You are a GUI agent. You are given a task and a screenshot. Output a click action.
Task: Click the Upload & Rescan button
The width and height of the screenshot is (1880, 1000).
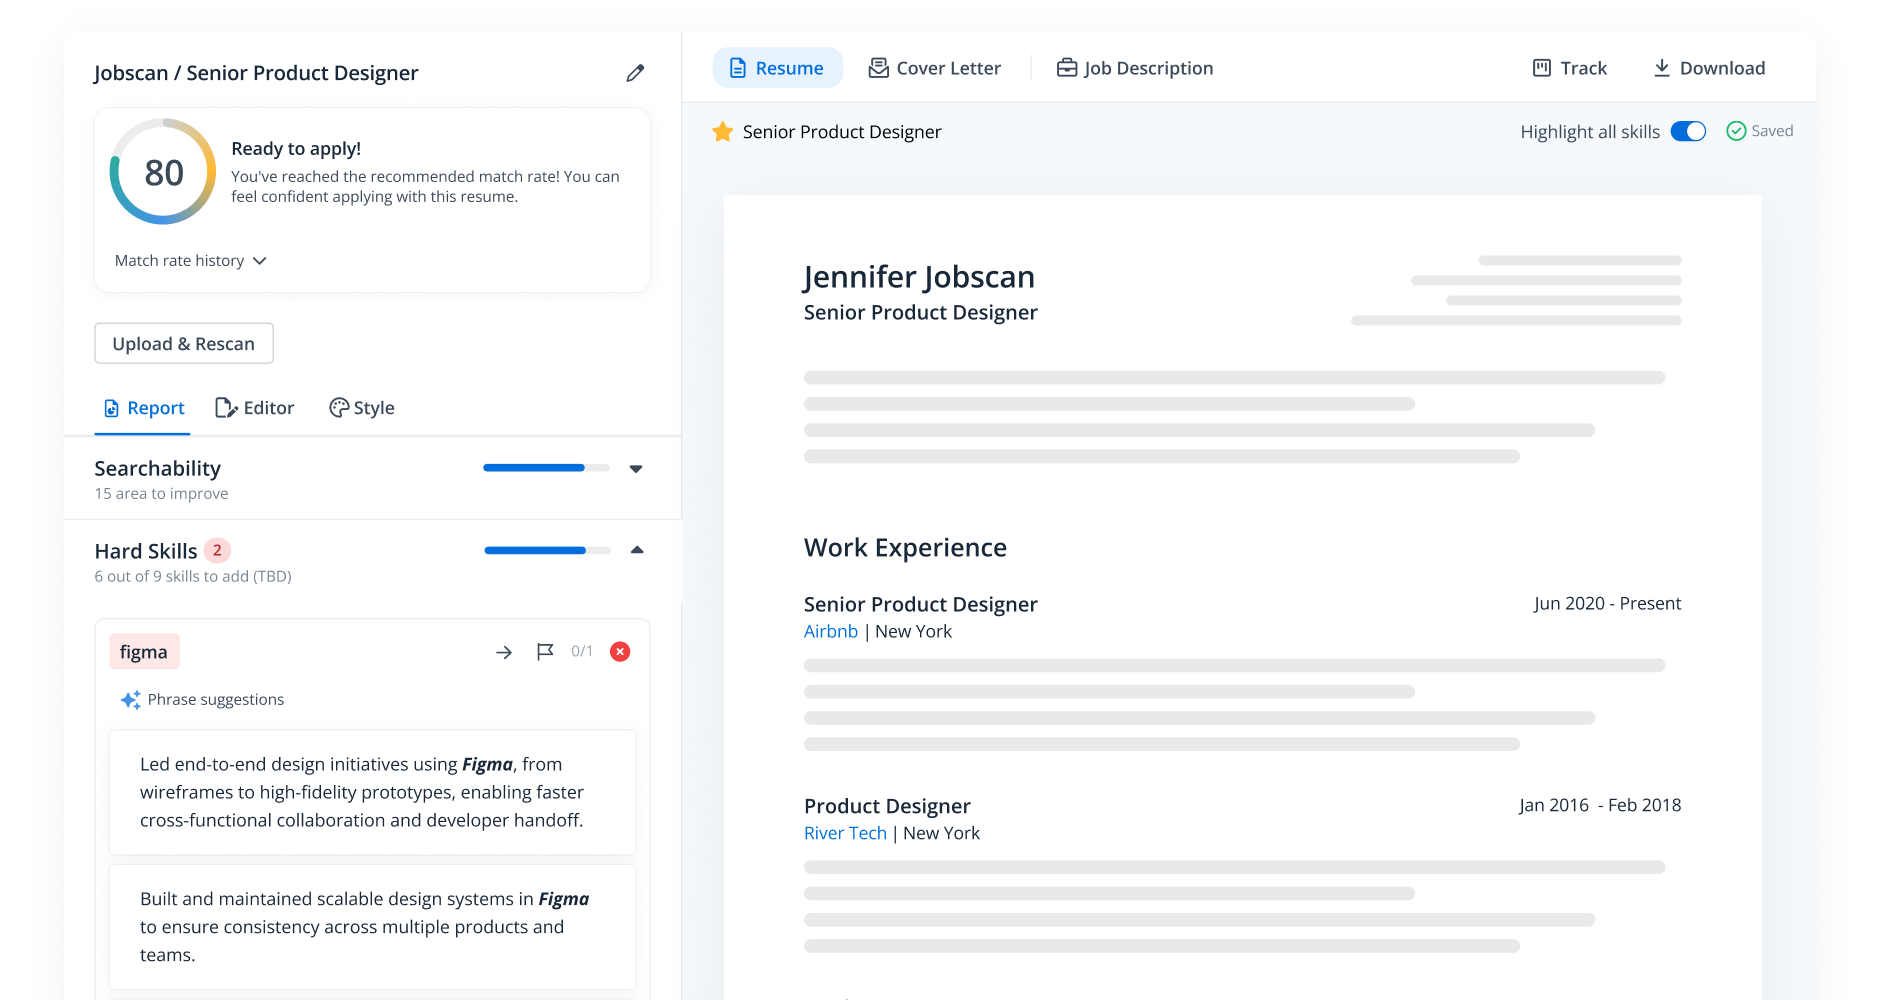(184, 344)
